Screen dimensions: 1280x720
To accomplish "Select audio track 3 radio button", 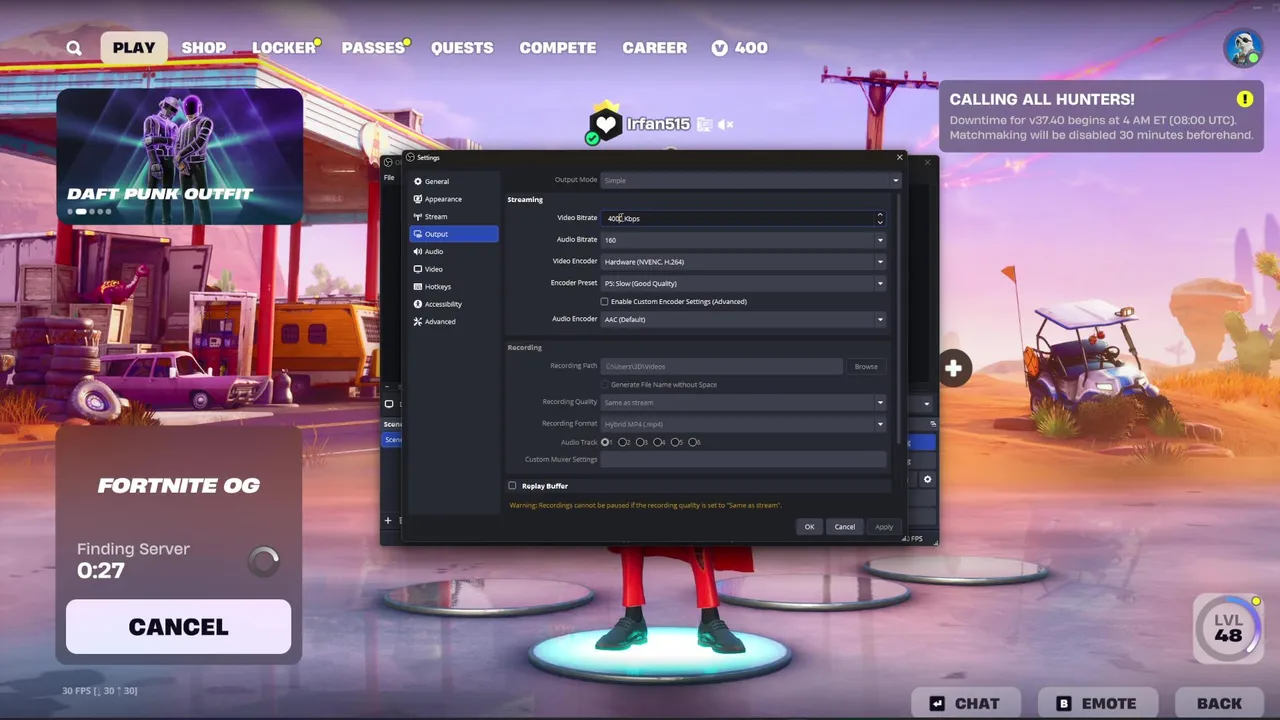I will [x=640, y=442].
